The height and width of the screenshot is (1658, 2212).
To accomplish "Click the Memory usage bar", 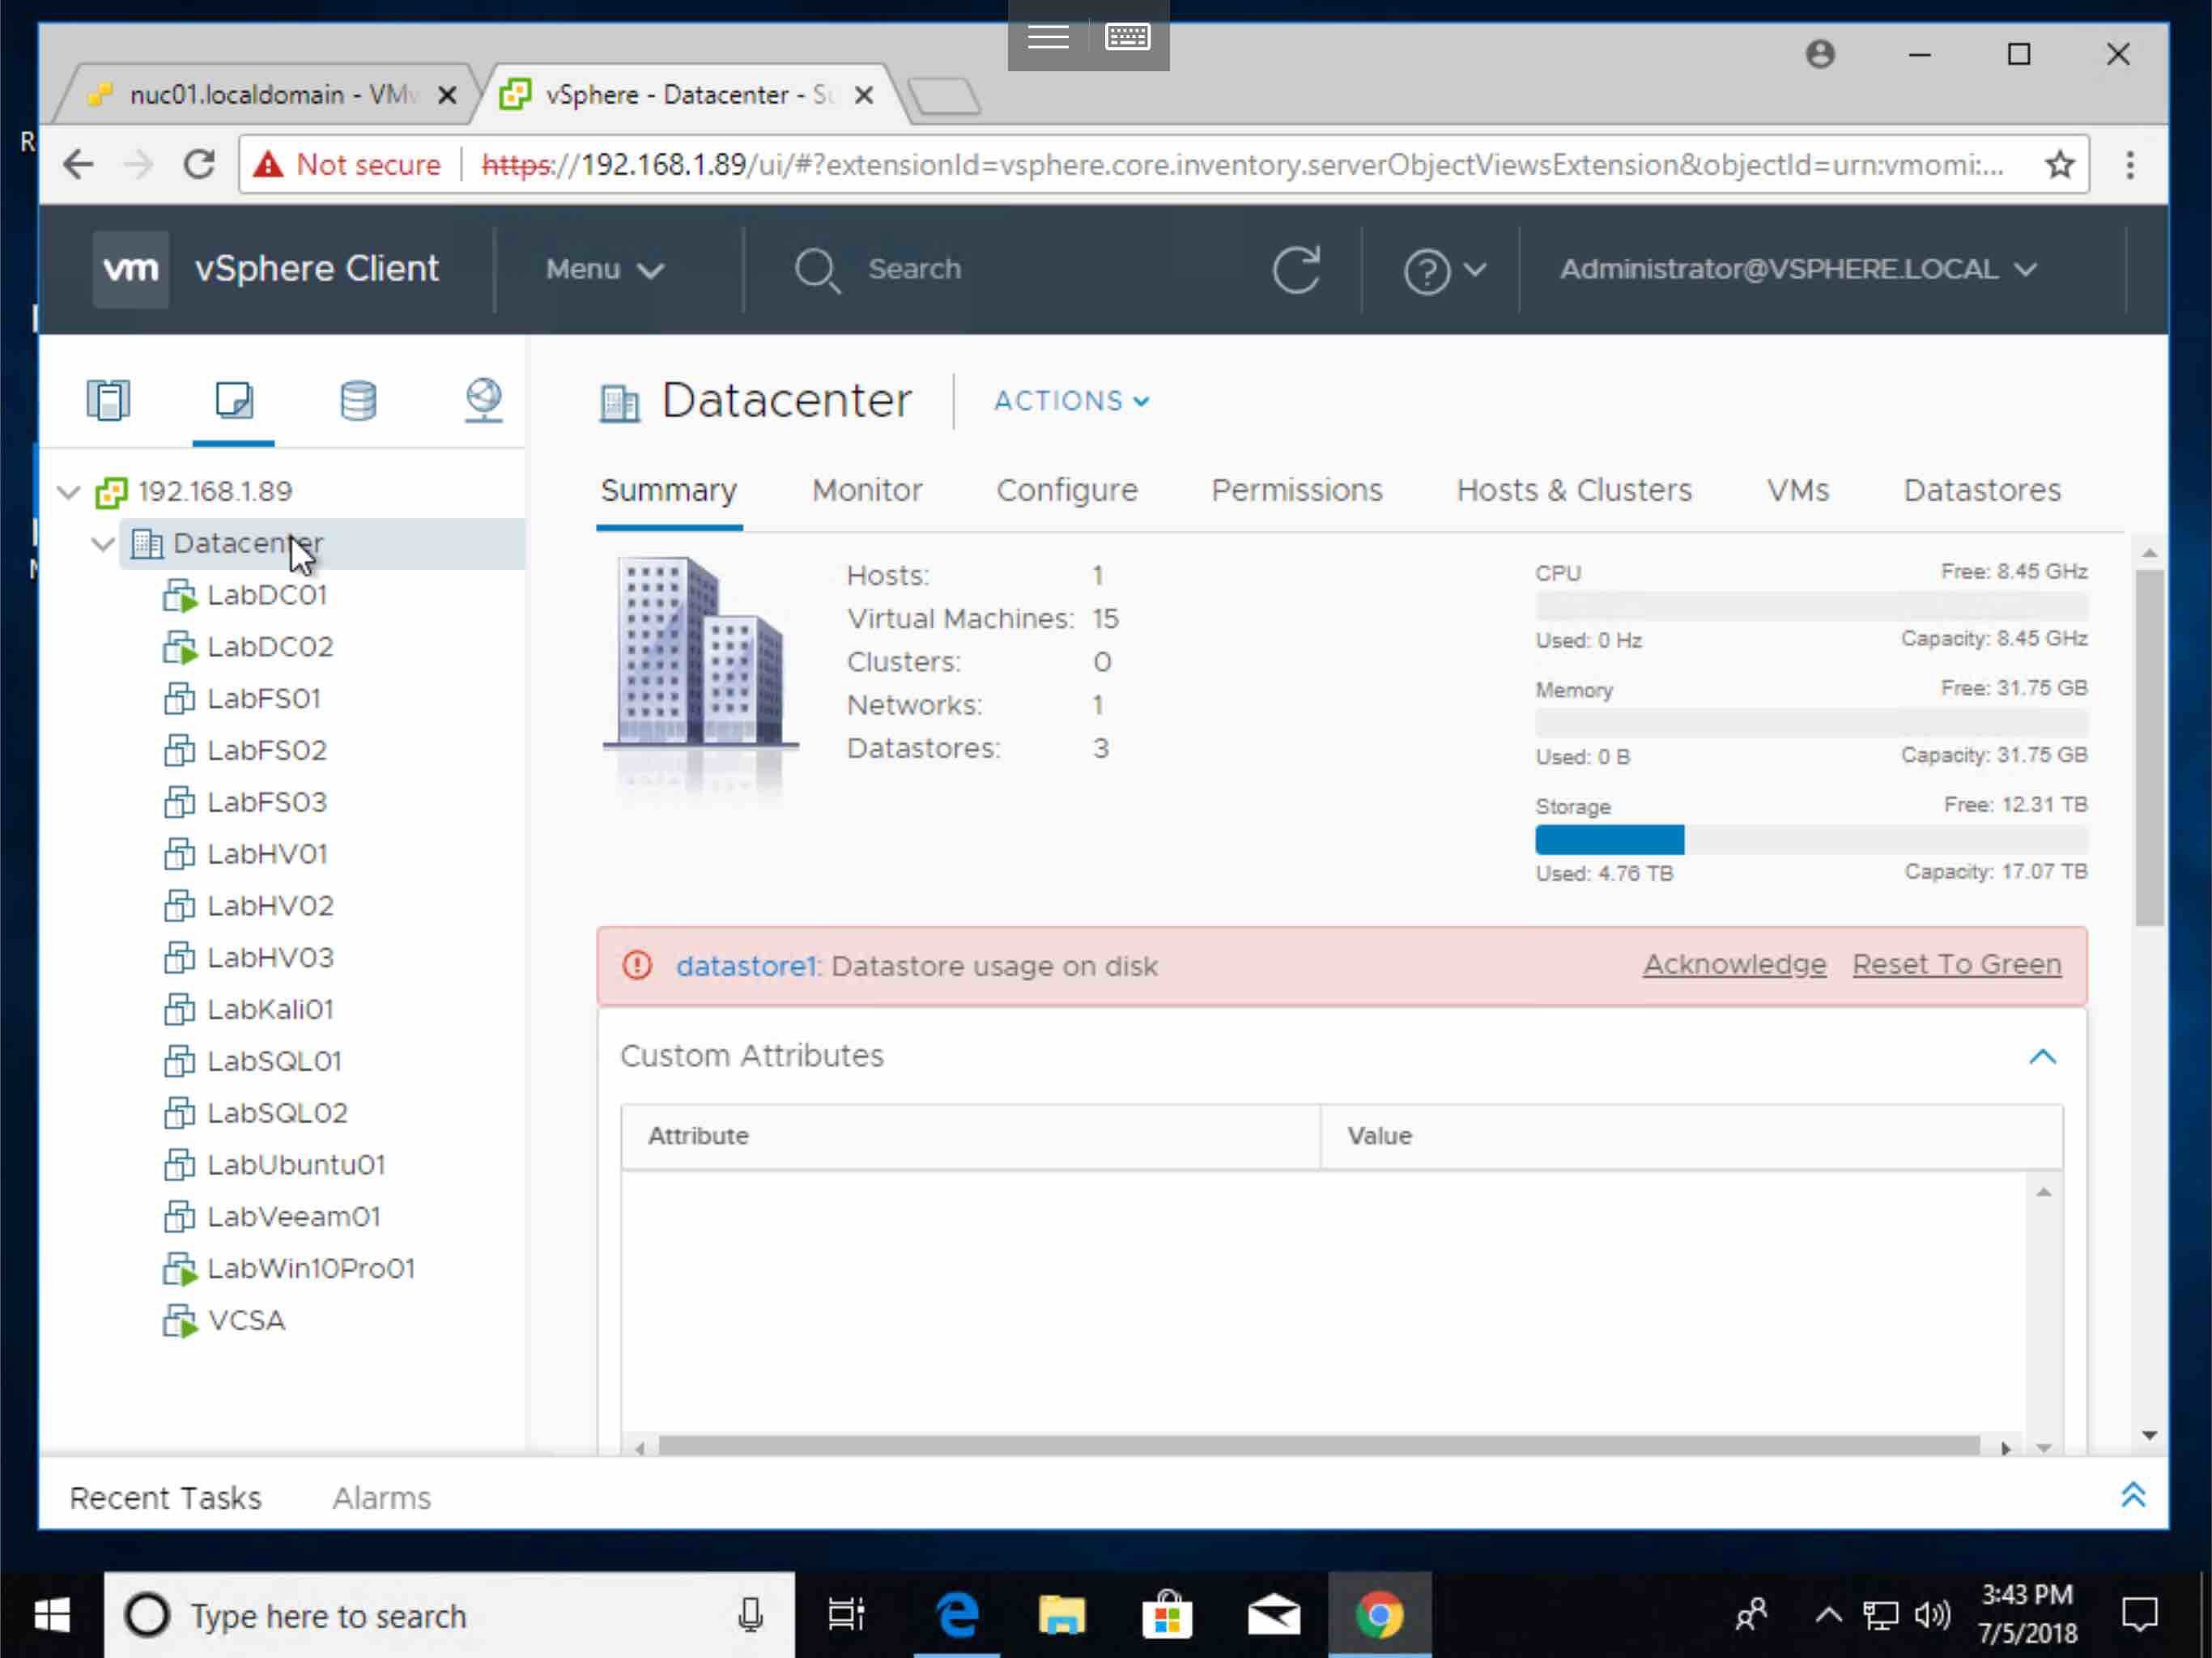I will click(x=1811, y=723).
